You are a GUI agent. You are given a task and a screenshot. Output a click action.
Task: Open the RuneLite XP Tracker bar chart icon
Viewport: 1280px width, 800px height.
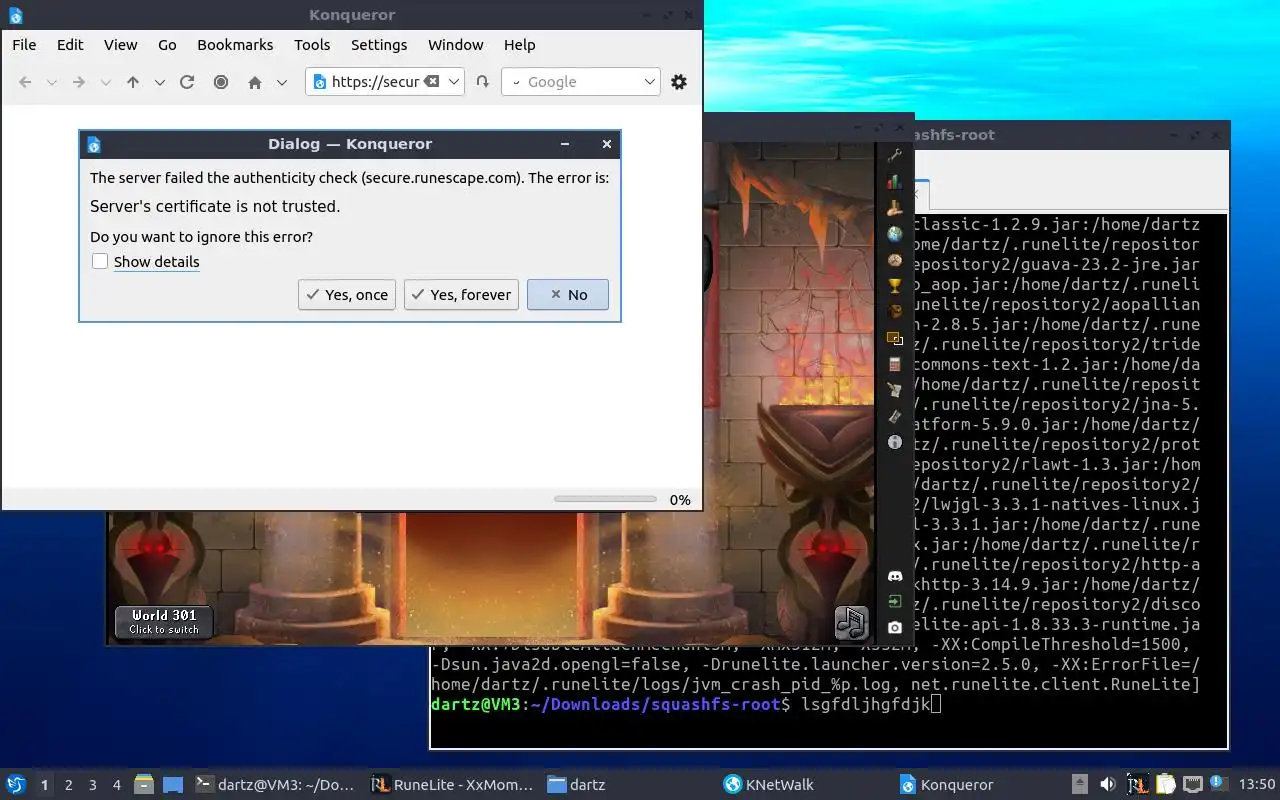(895, 182)
